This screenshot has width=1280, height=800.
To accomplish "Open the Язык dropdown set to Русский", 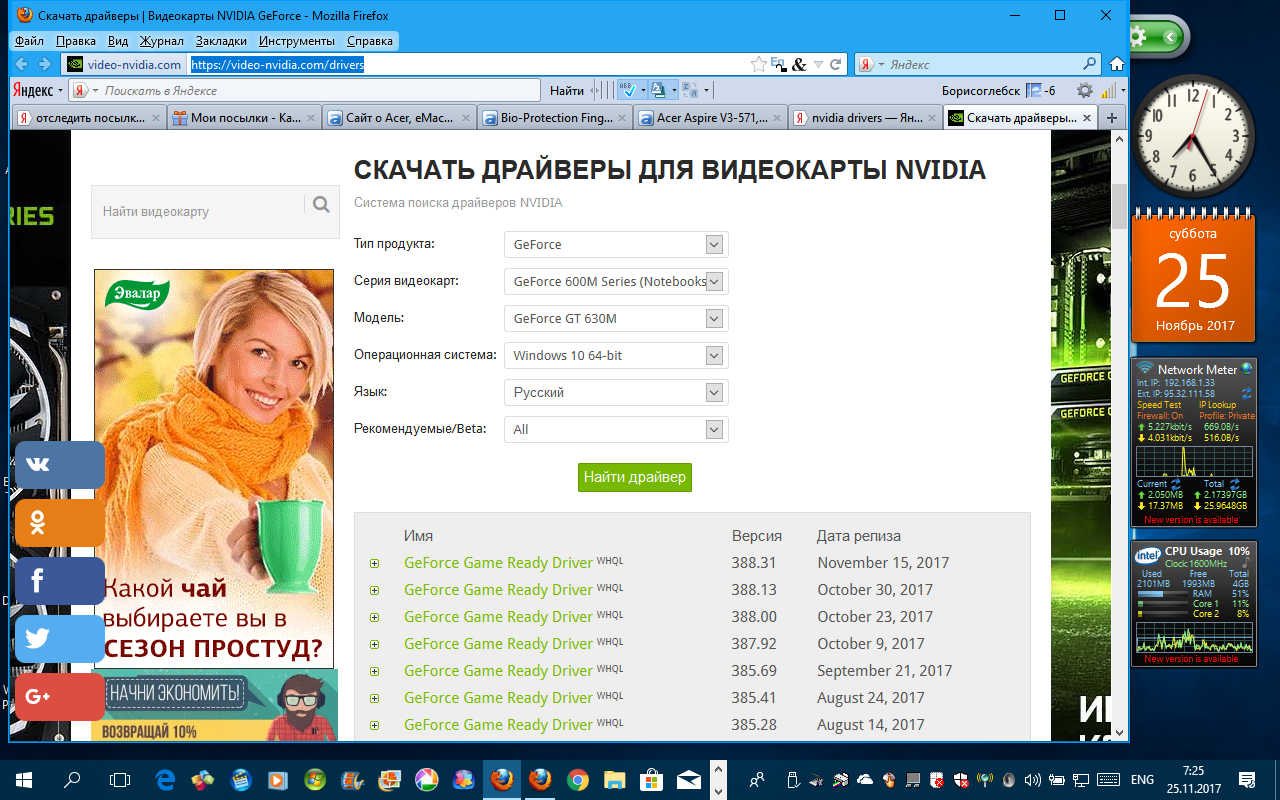I will (x=616, y=392).
